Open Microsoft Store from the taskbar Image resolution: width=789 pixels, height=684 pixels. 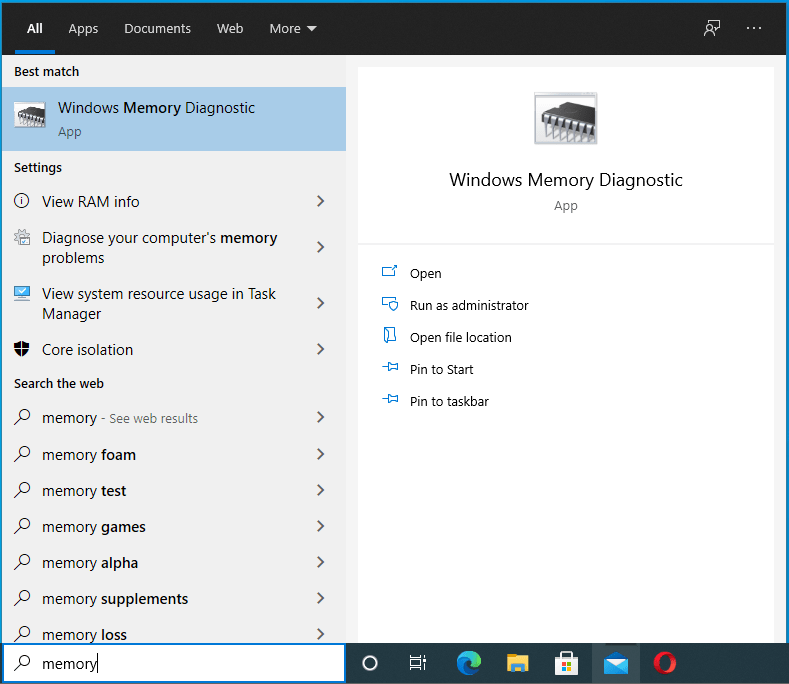(x=566, y=663)
